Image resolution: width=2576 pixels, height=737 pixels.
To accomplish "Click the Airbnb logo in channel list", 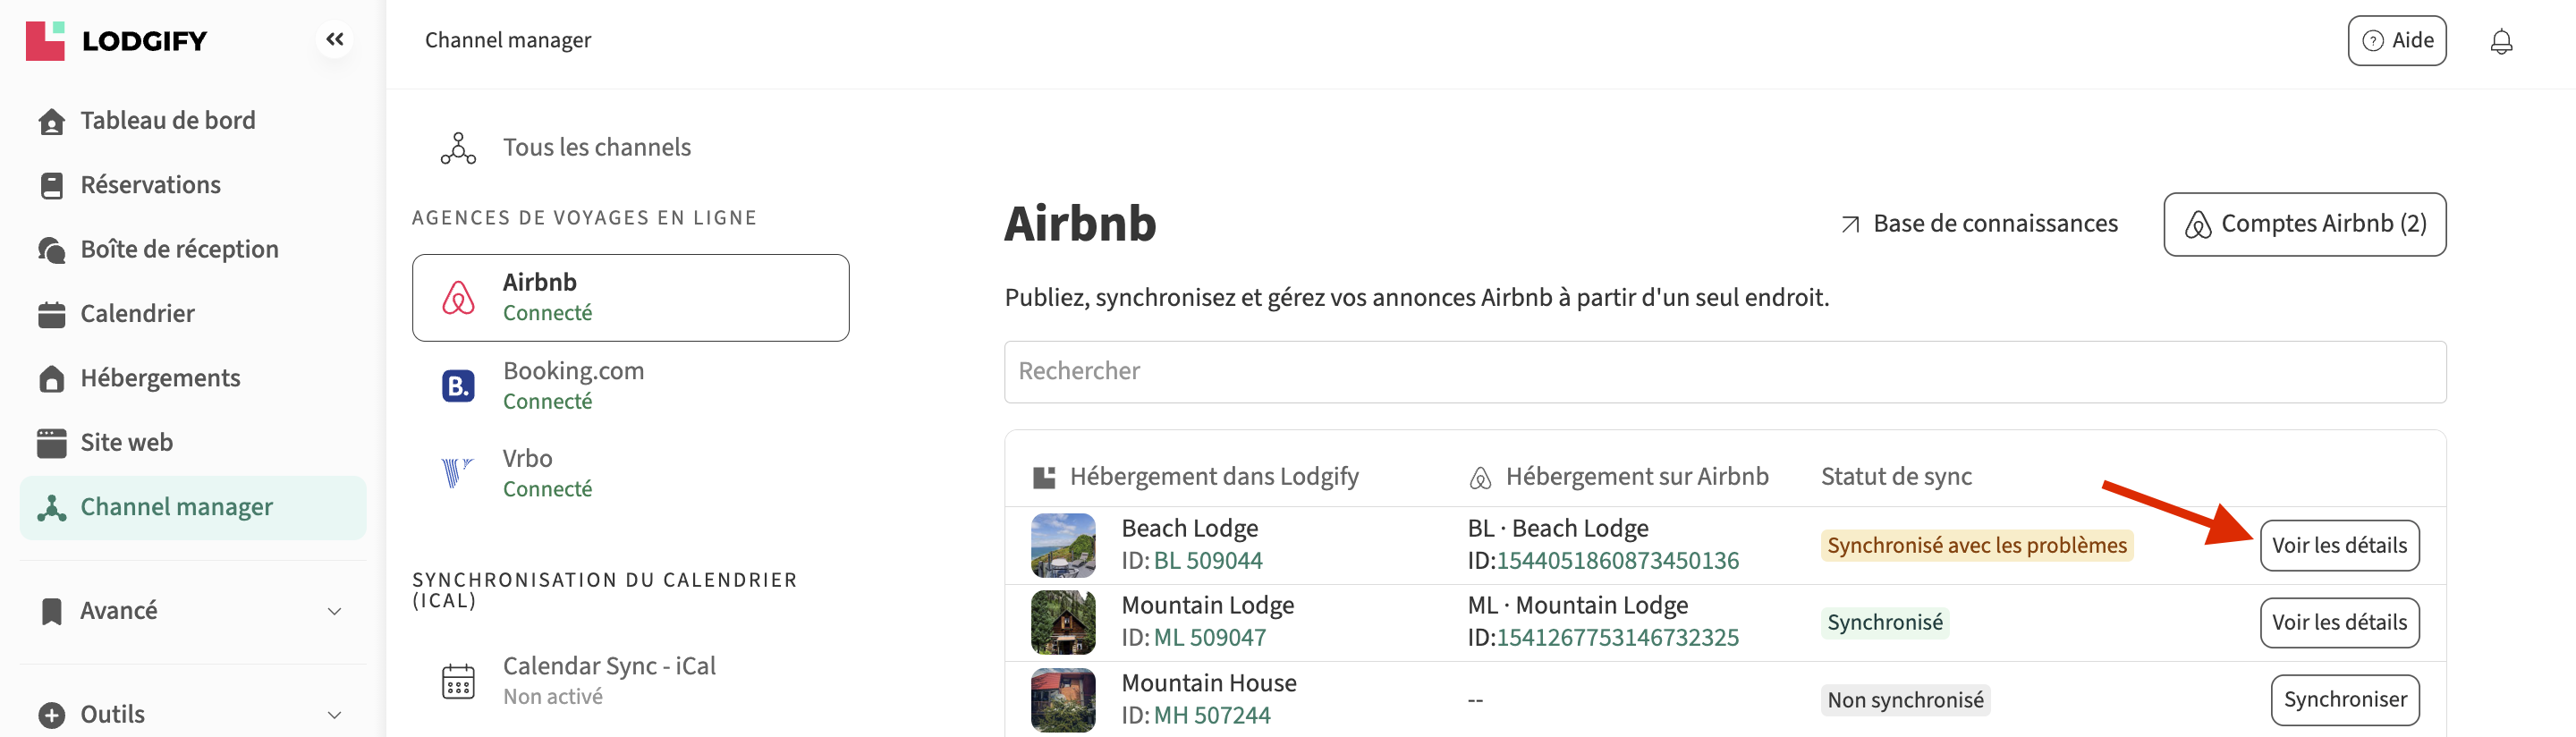I will 458,298.
